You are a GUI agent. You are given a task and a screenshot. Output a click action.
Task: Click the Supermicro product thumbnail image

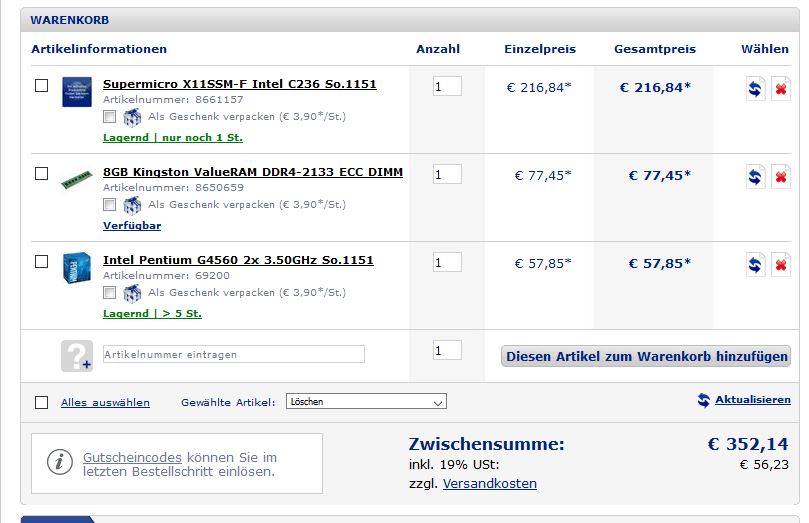[77, 92]
